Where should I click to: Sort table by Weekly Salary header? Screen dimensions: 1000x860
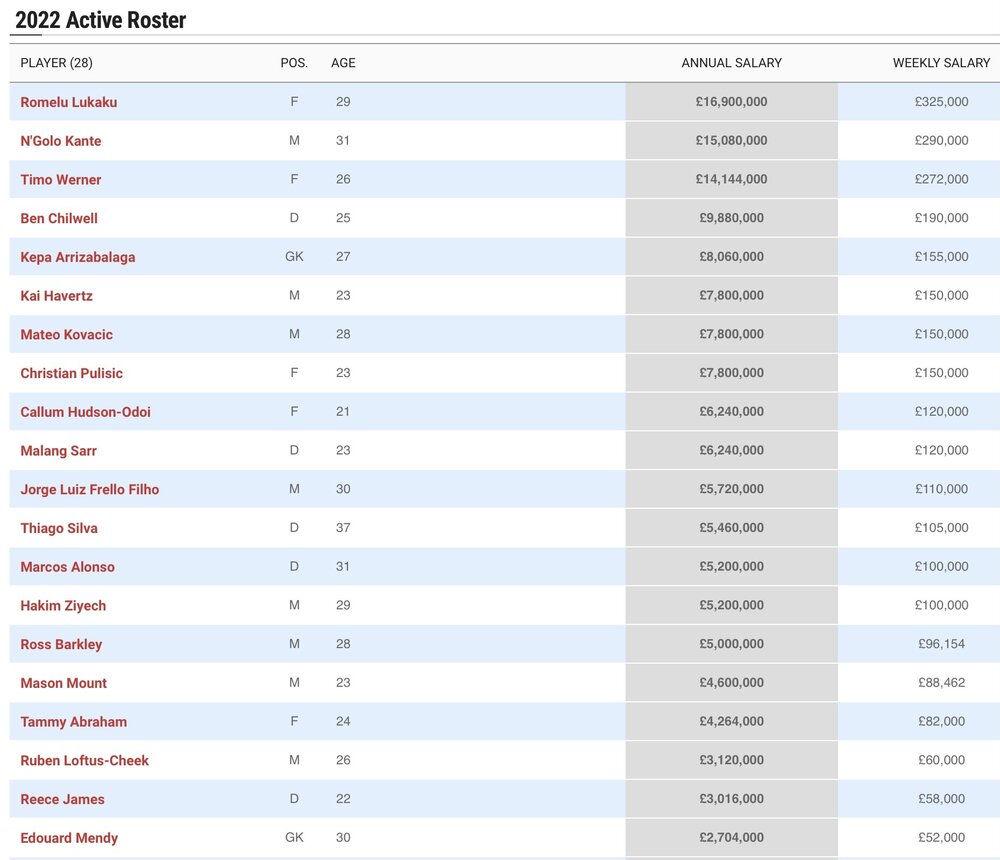[941, 63]
